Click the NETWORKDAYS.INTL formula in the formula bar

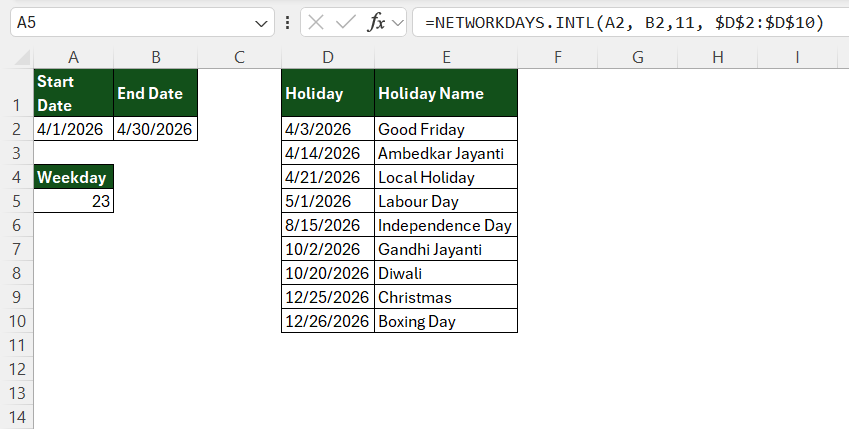[624, 23]
